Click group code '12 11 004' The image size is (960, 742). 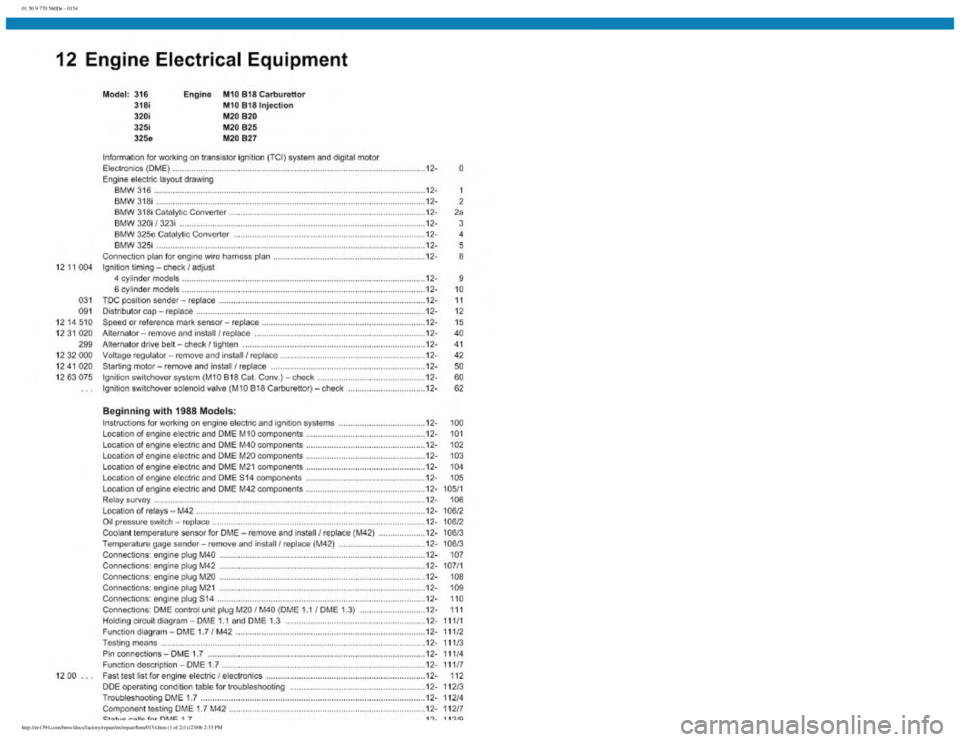pos(74,268)
